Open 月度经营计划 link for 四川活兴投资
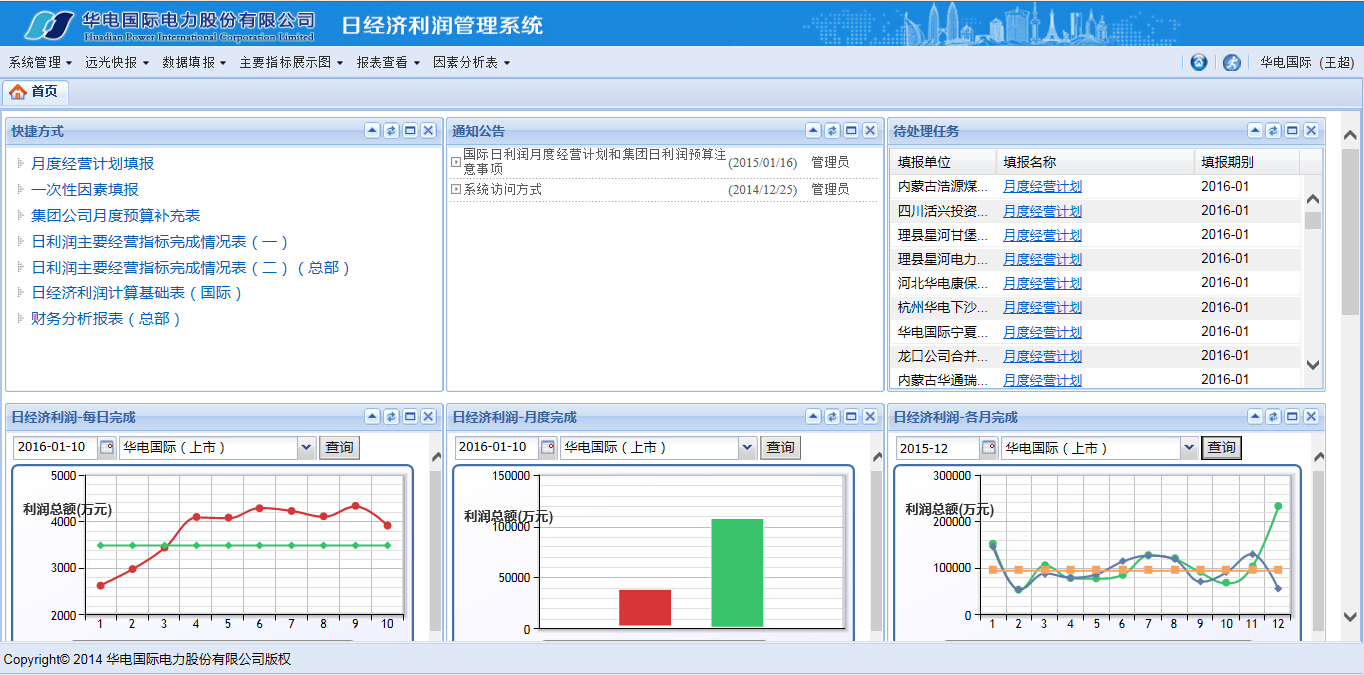 click(1042, 211)
